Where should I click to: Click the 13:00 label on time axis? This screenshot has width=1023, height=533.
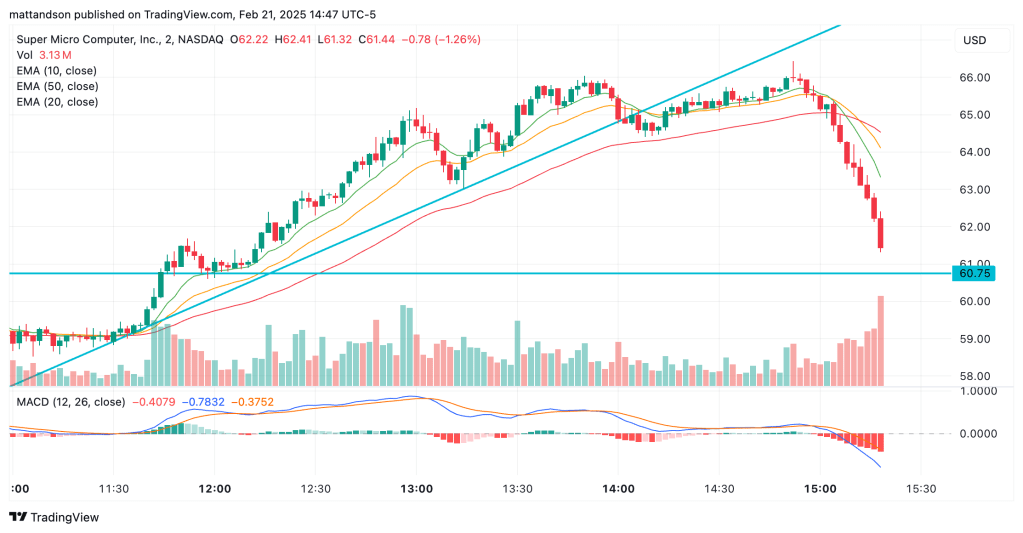416,489
